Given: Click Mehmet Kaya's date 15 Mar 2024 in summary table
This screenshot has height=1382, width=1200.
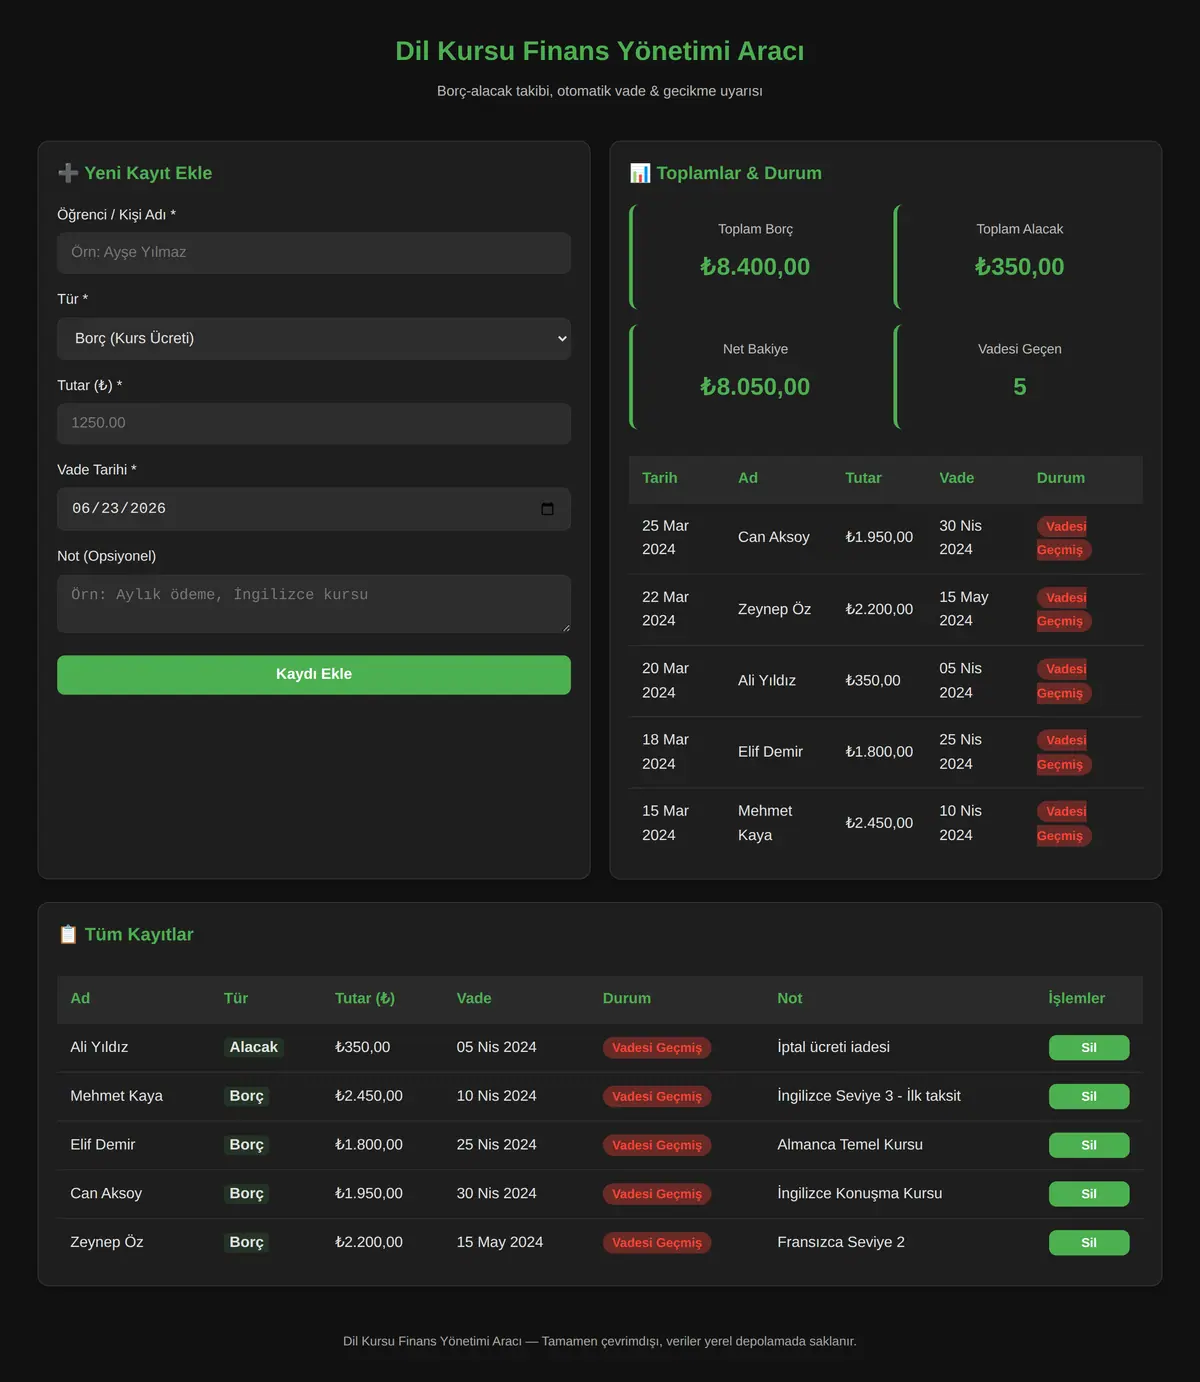Looking at the screenshot, I should tap(665, 823).
